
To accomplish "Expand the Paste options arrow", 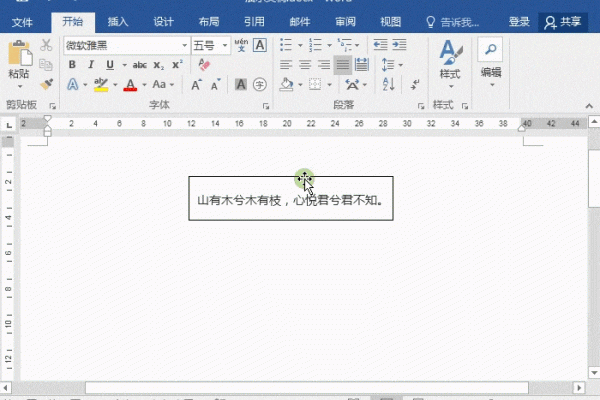I will (x=20, y=87).
